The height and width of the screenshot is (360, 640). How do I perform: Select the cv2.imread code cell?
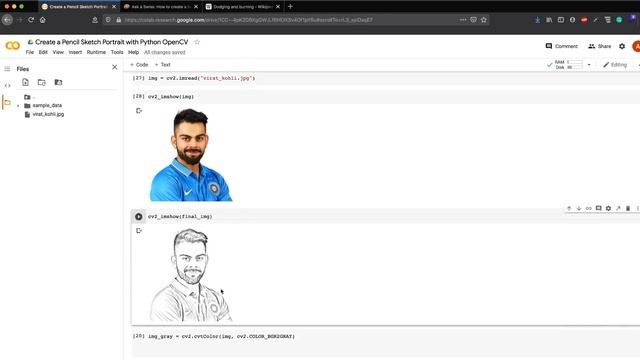pyautogui.click(x=385, y=78)
